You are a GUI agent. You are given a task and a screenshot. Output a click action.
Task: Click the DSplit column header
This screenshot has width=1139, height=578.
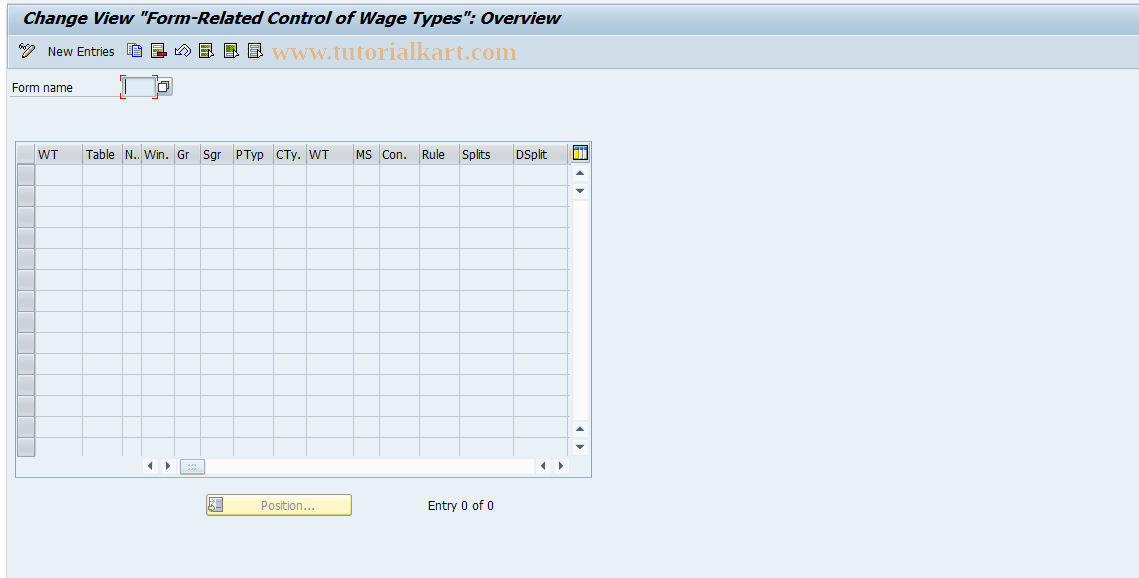click(x=540, y=155)
